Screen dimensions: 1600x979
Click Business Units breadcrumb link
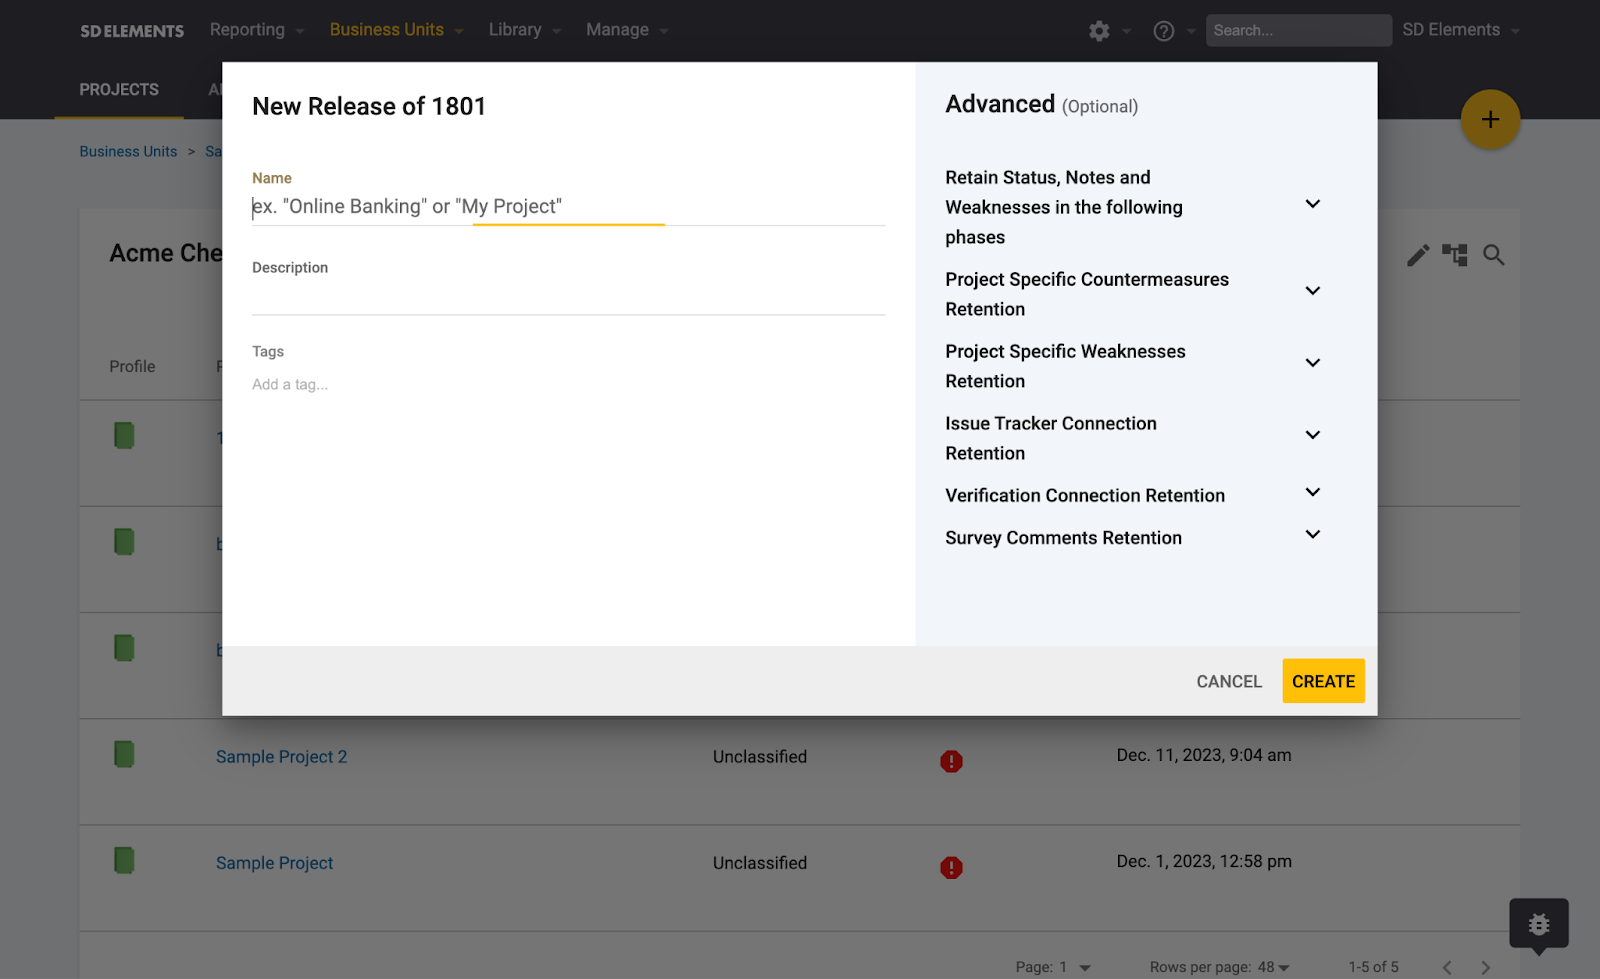click(128, 151)
